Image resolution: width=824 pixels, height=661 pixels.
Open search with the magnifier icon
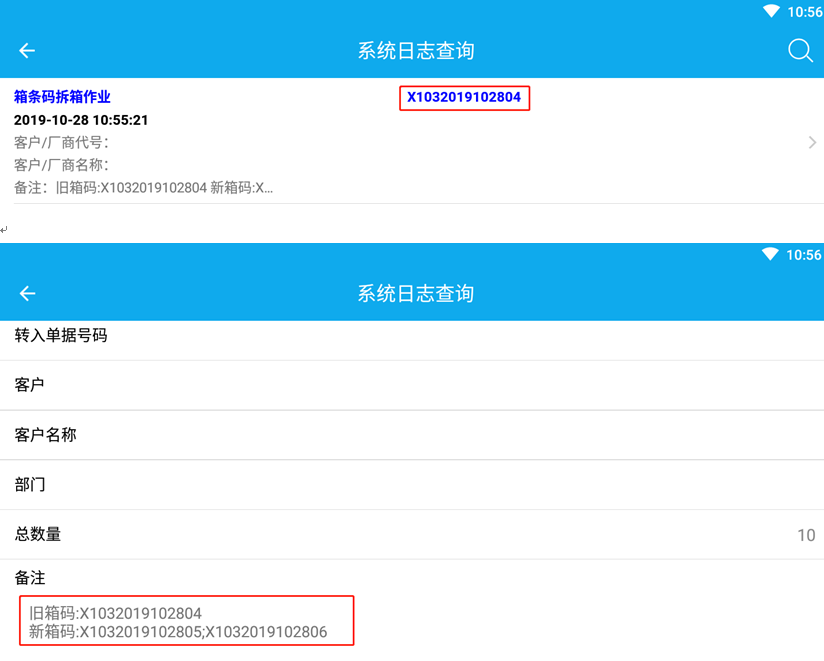(800, 51)
